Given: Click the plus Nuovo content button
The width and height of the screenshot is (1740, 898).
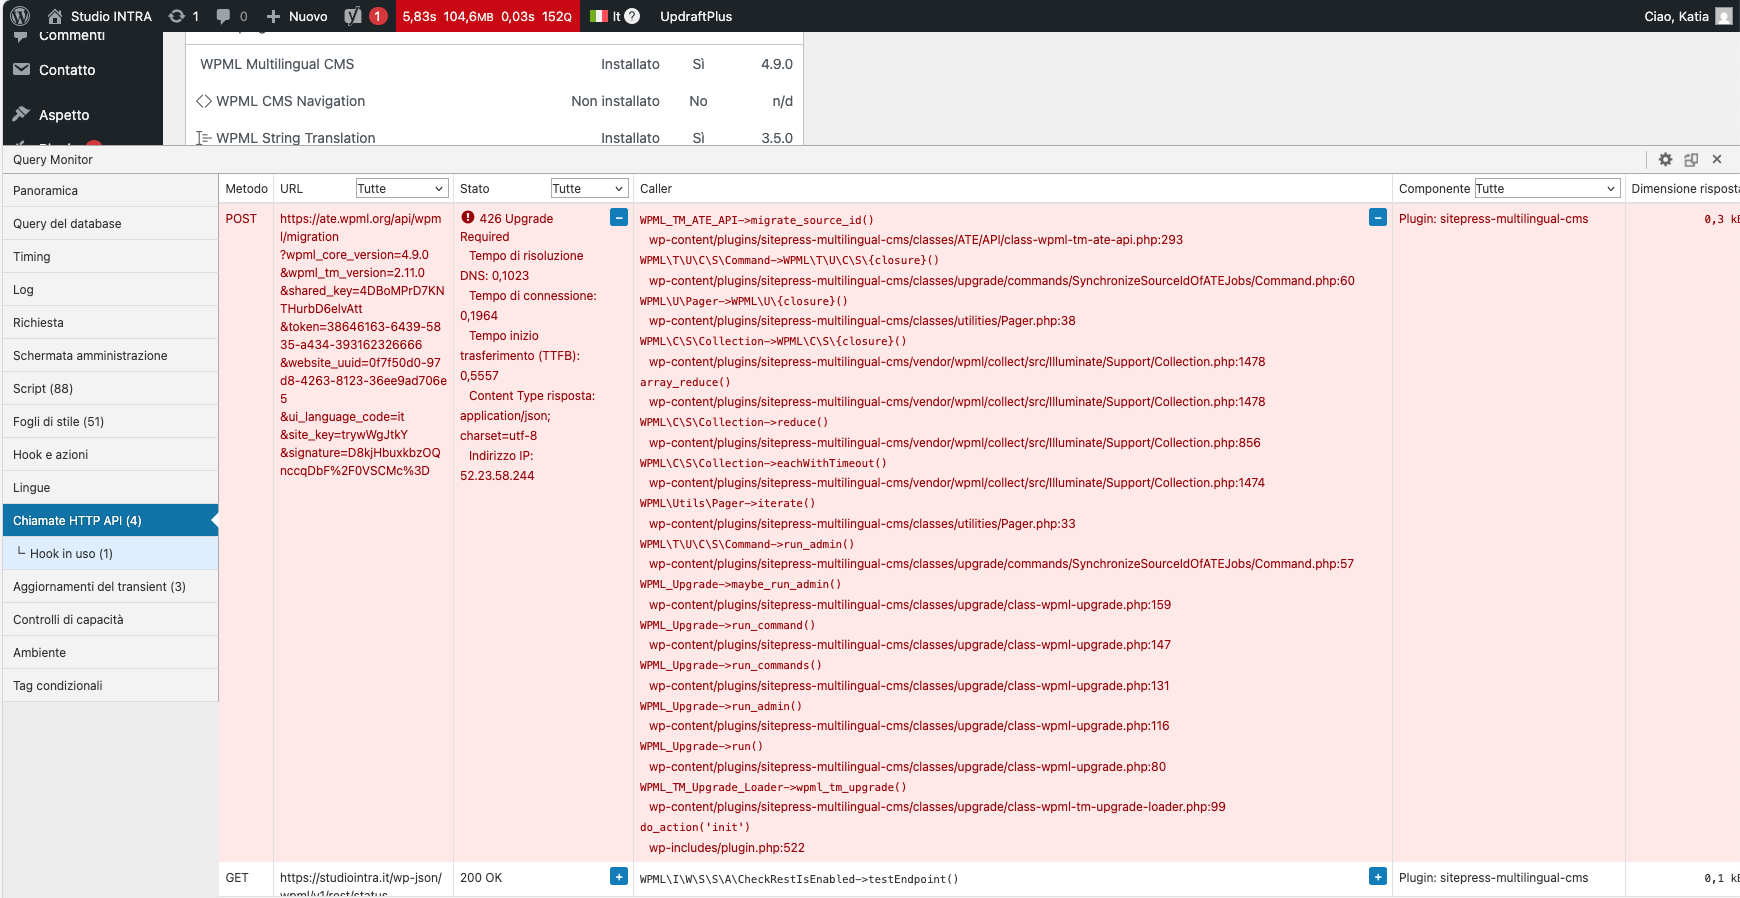Looking at the screenshot, I should 297,16.
